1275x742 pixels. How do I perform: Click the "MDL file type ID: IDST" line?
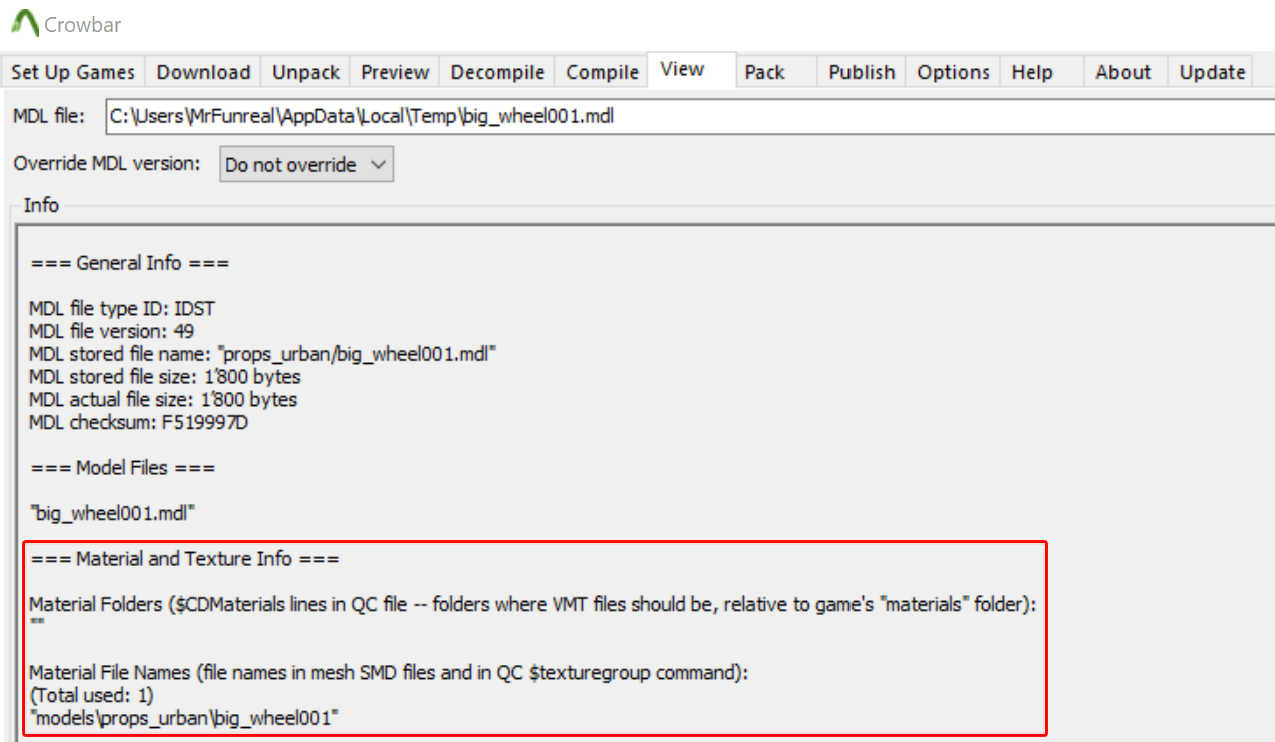(x=121, y=309)
